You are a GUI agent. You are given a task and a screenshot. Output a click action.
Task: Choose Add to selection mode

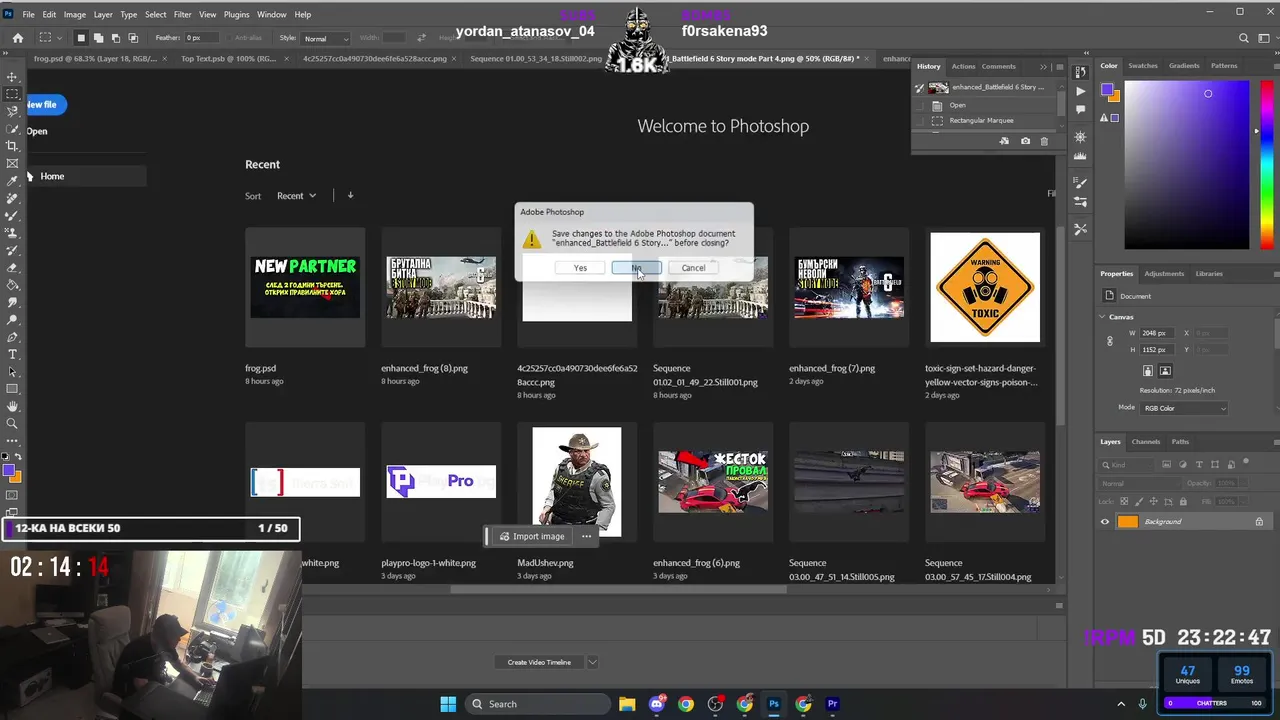click(99, 38)
